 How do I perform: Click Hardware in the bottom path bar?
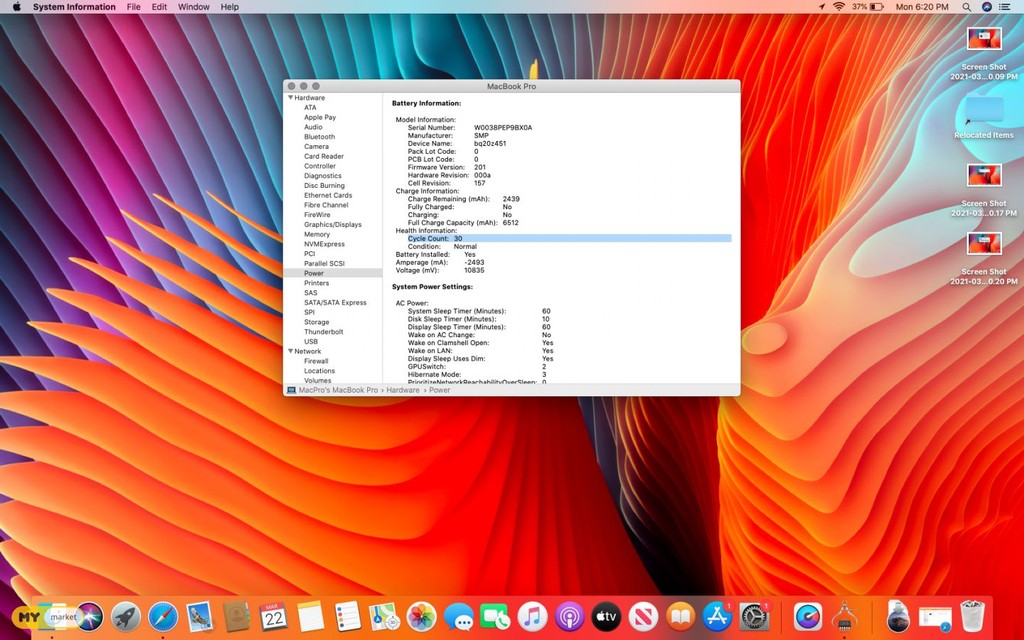coord(403,390)
